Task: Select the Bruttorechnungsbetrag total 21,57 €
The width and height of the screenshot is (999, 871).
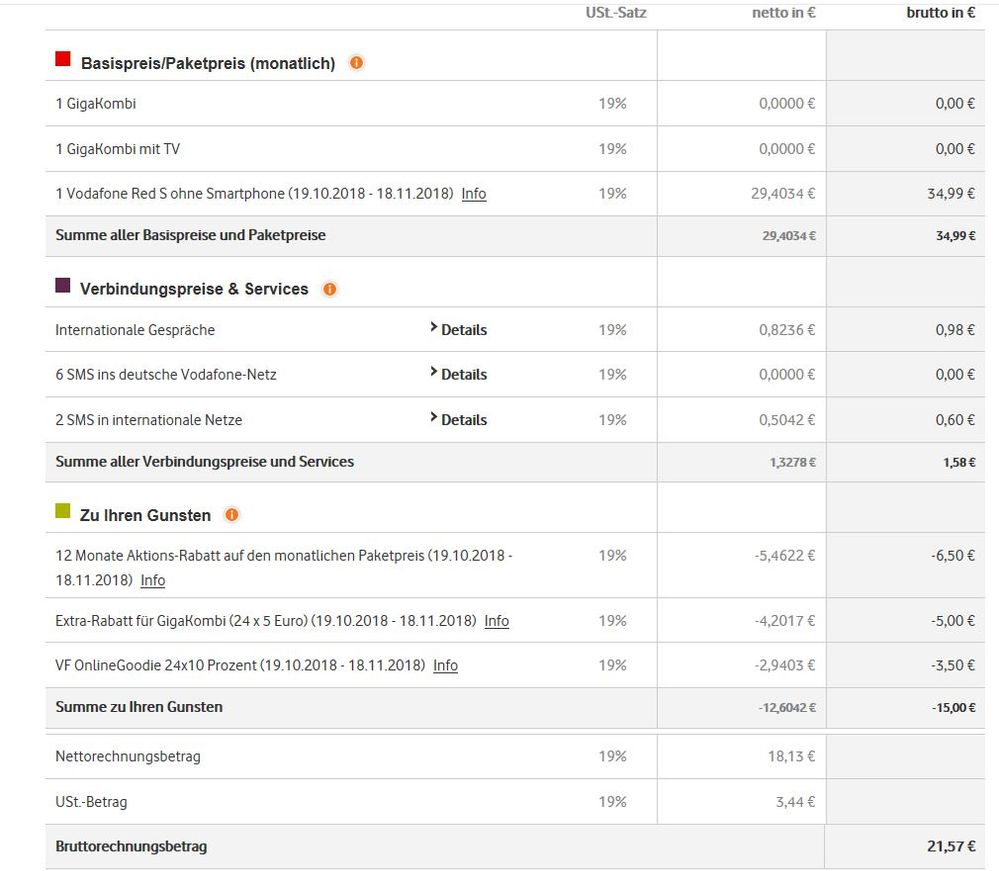Action: point(951,846)
